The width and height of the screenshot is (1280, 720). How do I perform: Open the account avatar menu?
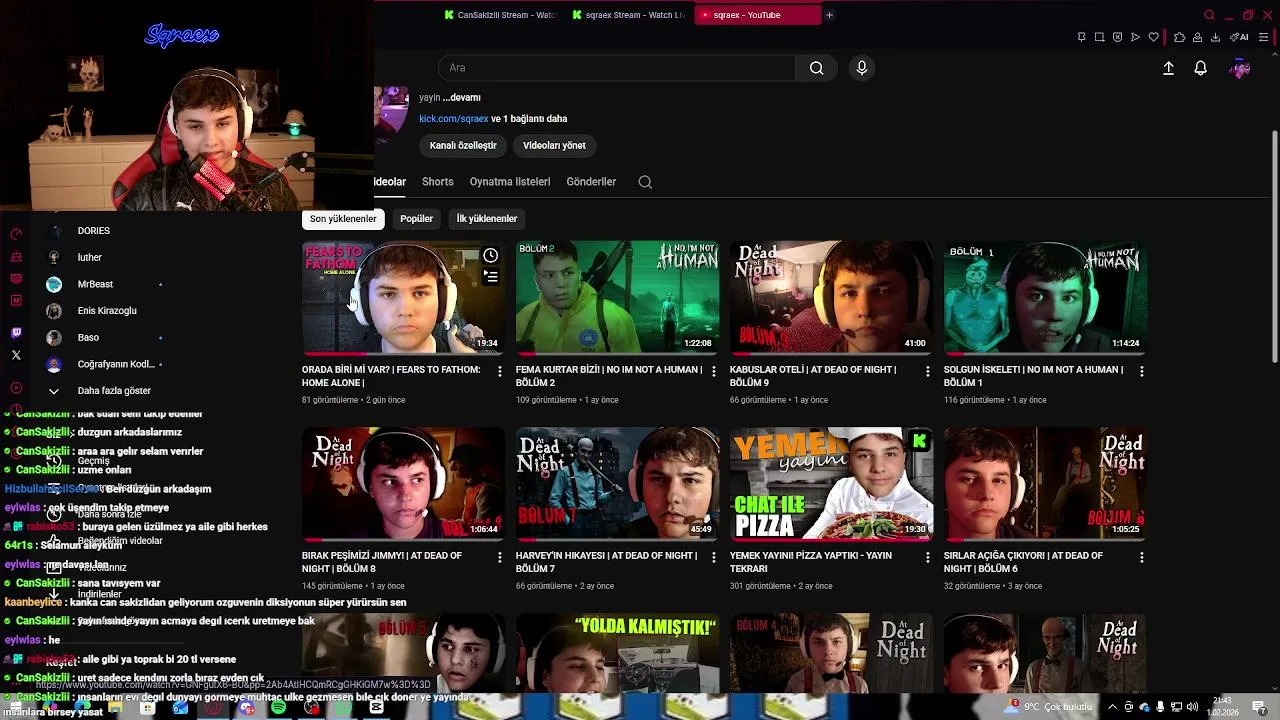(1240, 68)
